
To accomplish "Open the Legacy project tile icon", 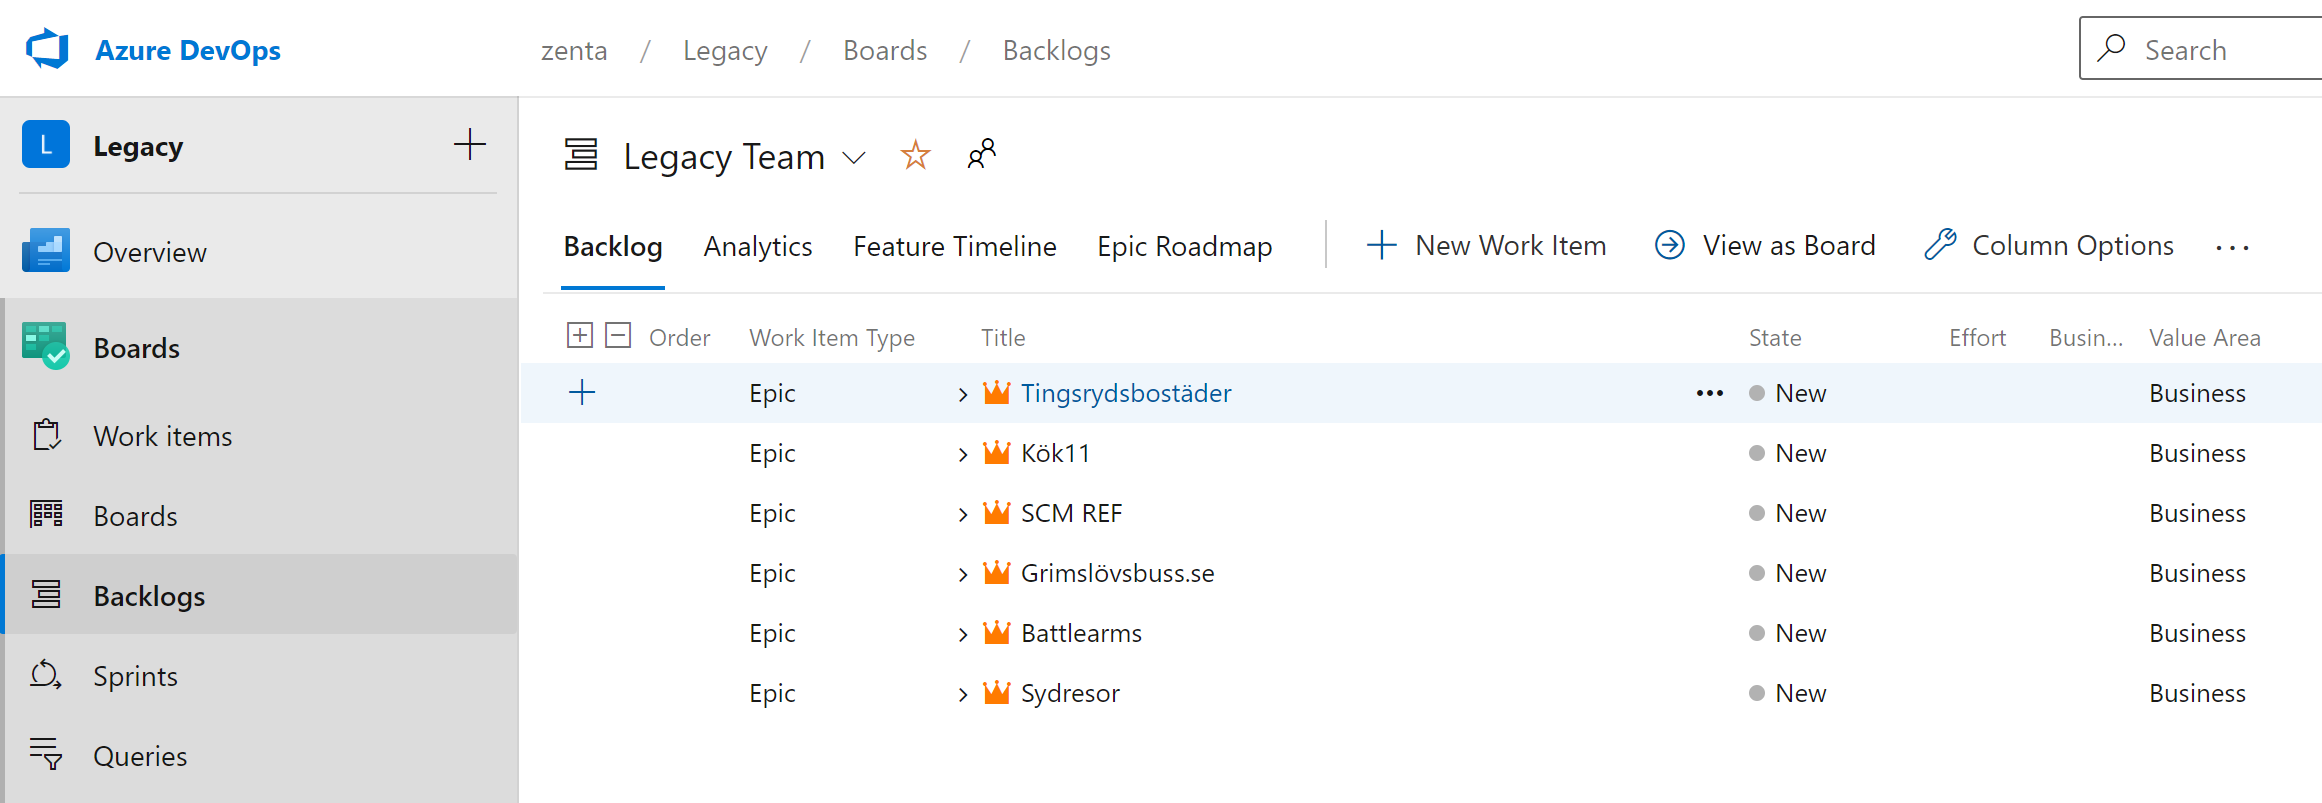I will 46,145.
